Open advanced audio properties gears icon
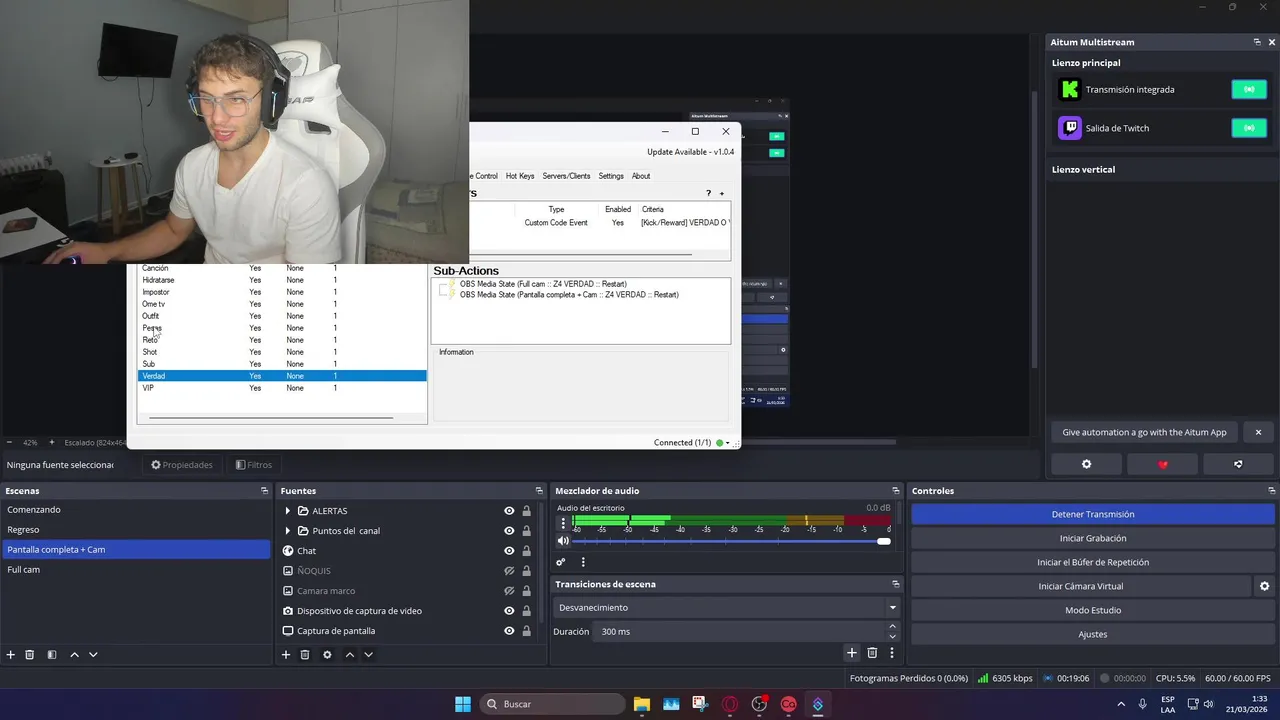The height and width of the screenshot is (720, 1280). (561, 562)
